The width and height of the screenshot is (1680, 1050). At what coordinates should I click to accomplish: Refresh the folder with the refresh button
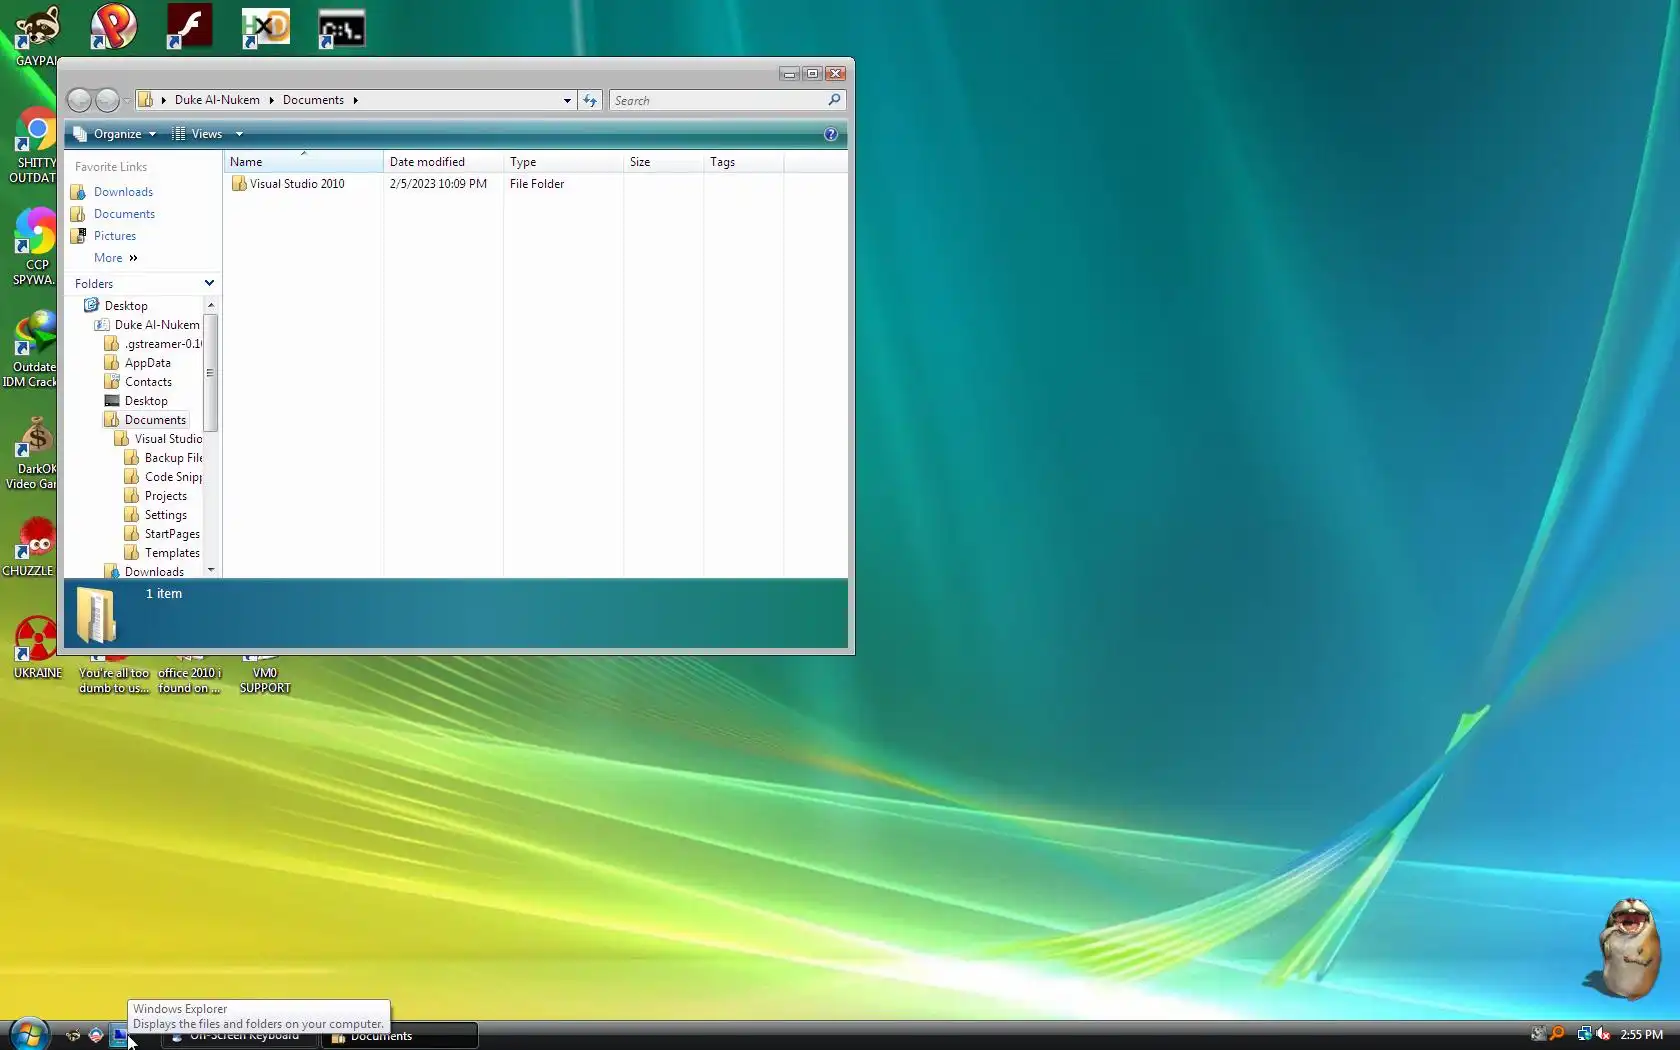coord(590,100)
